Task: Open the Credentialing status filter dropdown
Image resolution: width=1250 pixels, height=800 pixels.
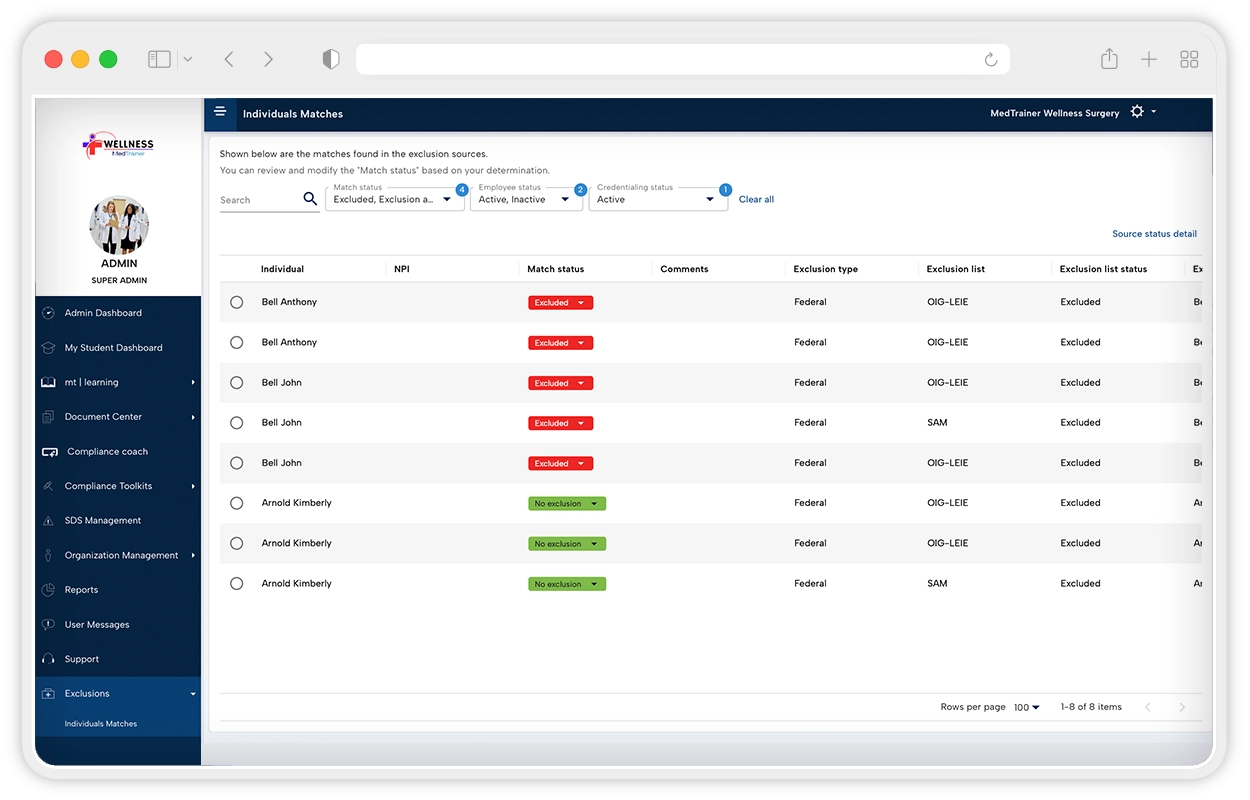Action: [x=657, y=199]
